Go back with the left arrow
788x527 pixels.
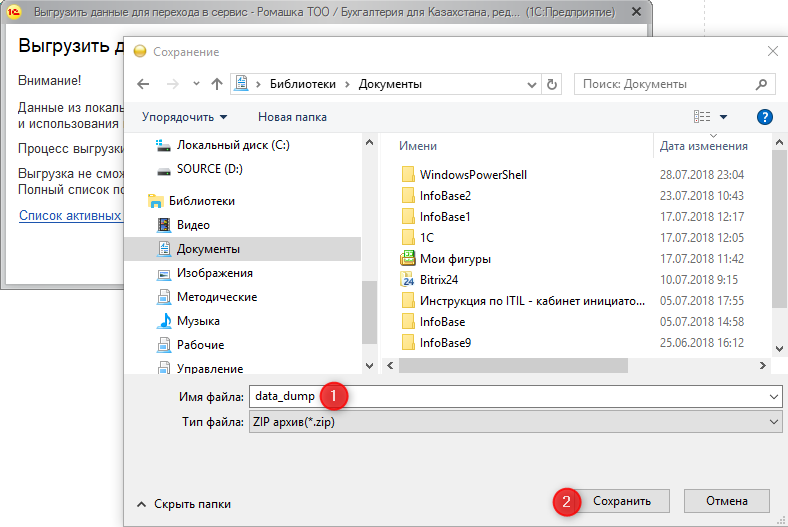[143, 84]
